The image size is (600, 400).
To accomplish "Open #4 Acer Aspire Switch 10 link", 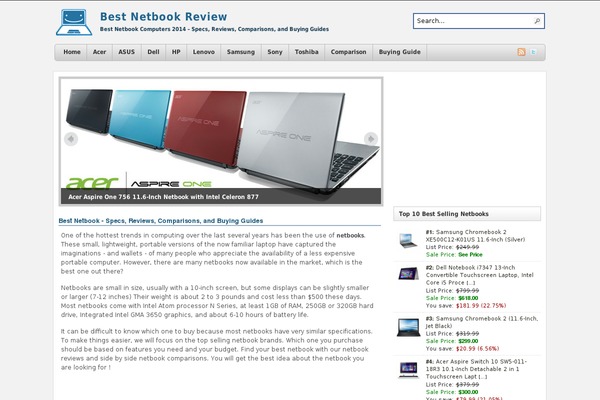I will pos(476,369).
